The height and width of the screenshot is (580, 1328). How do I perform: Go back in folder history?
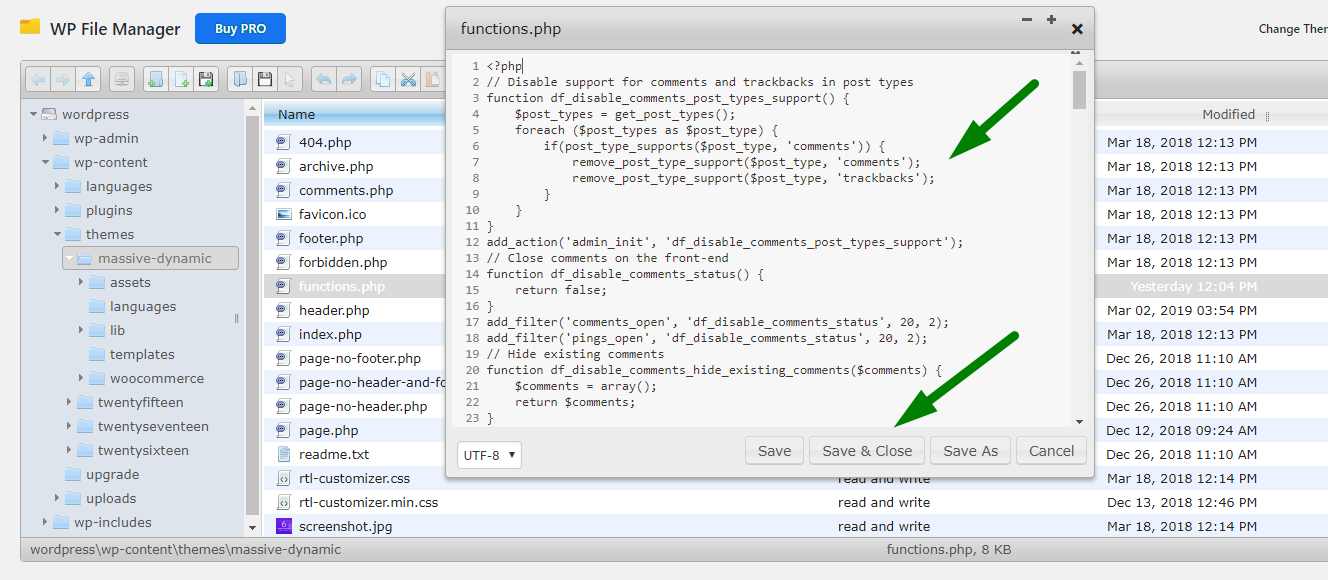pyautogui.click(x=38, y=79)
